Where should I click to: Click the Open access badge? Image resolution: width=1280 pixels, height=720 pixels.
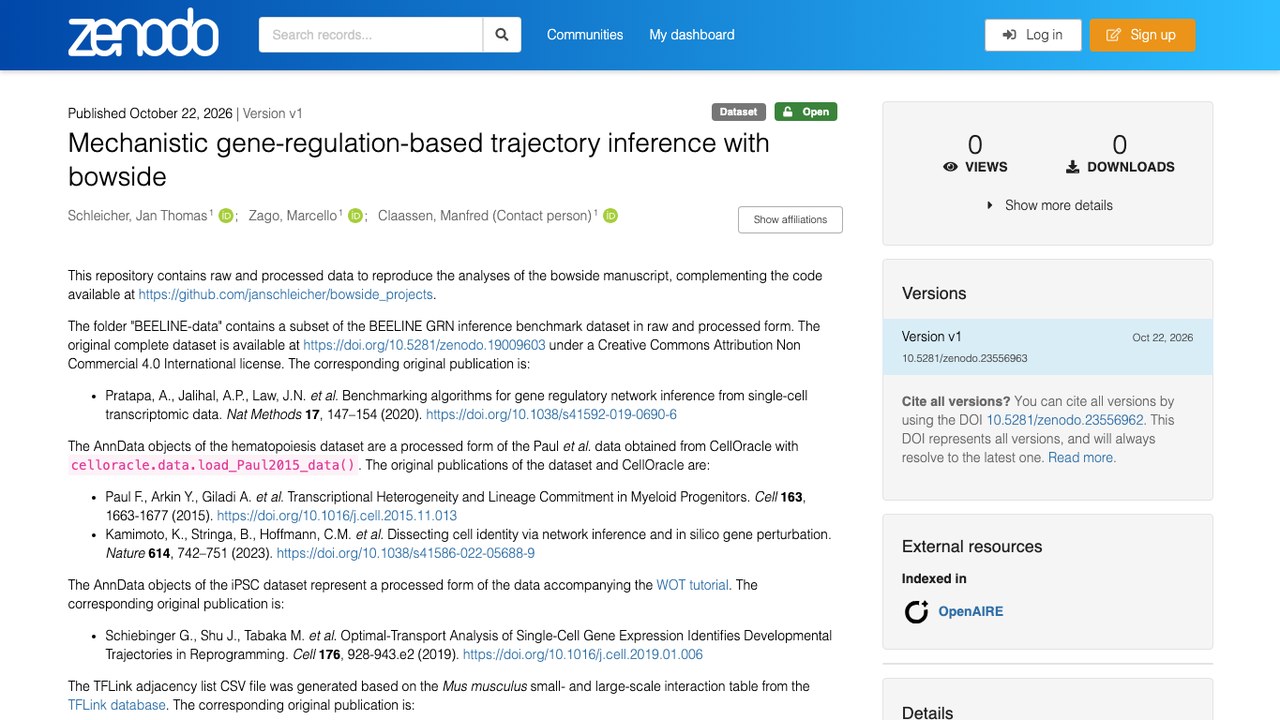tap(806, 112)
